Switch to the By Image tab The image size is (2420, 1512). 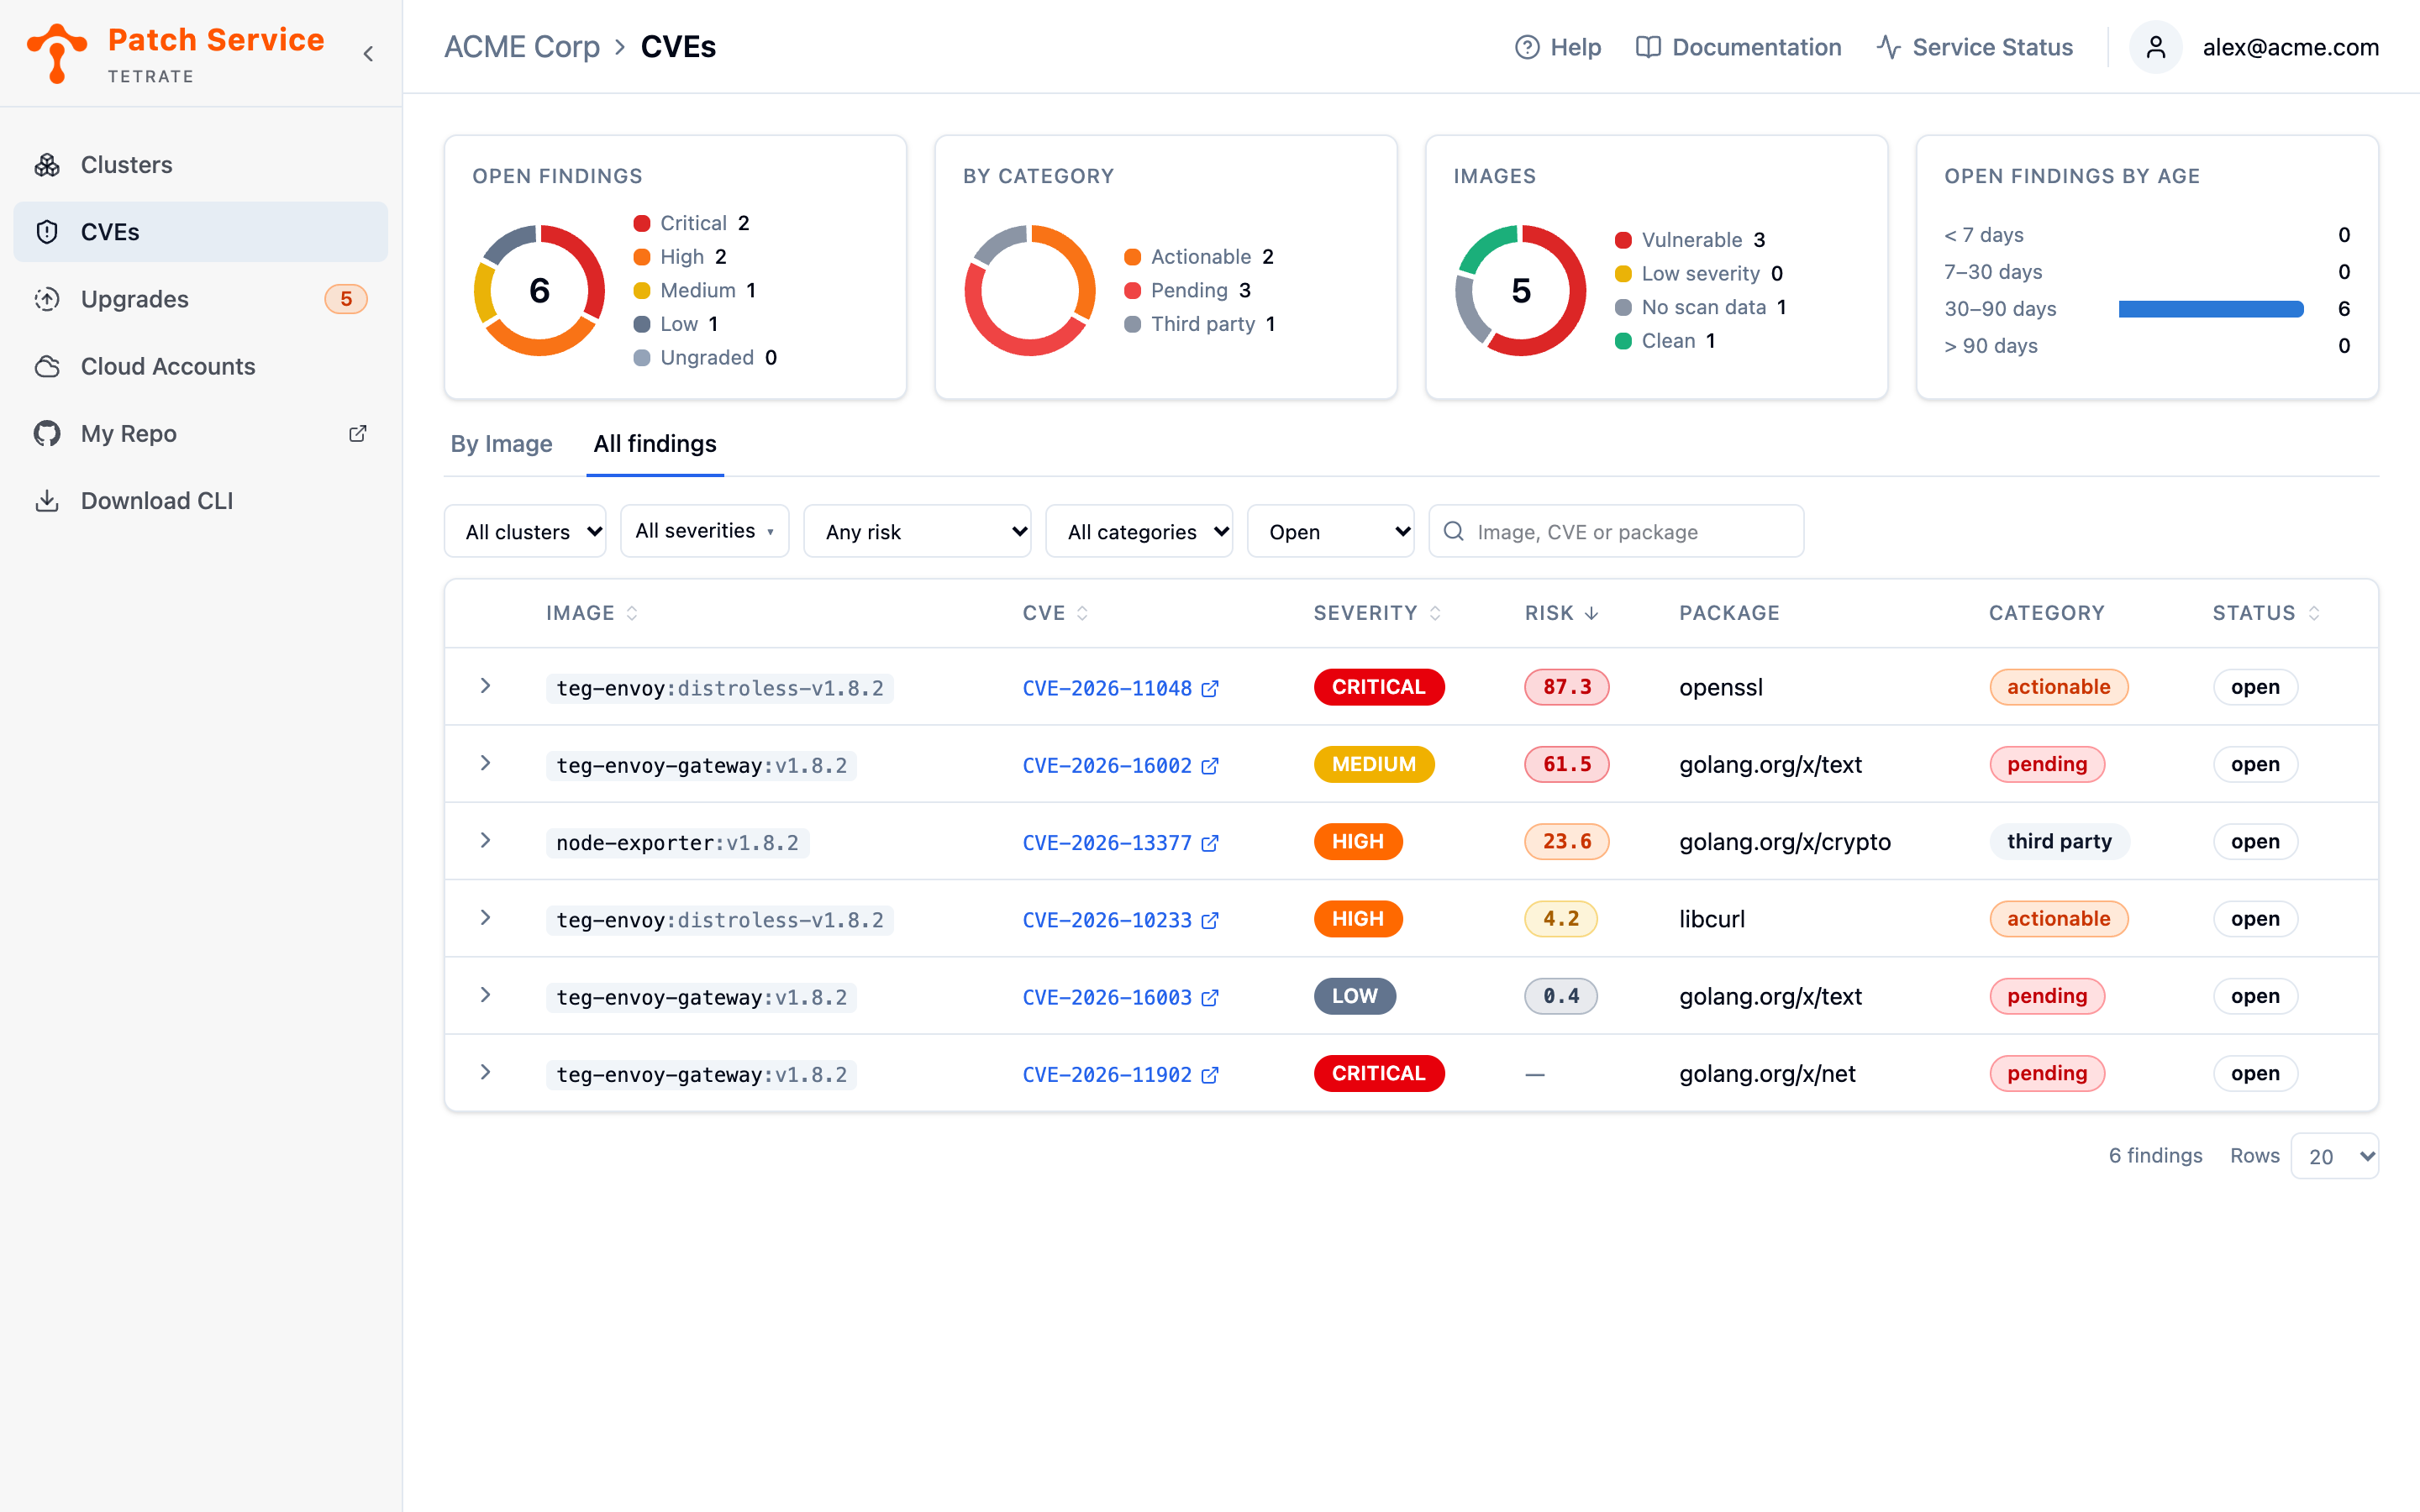501,444
